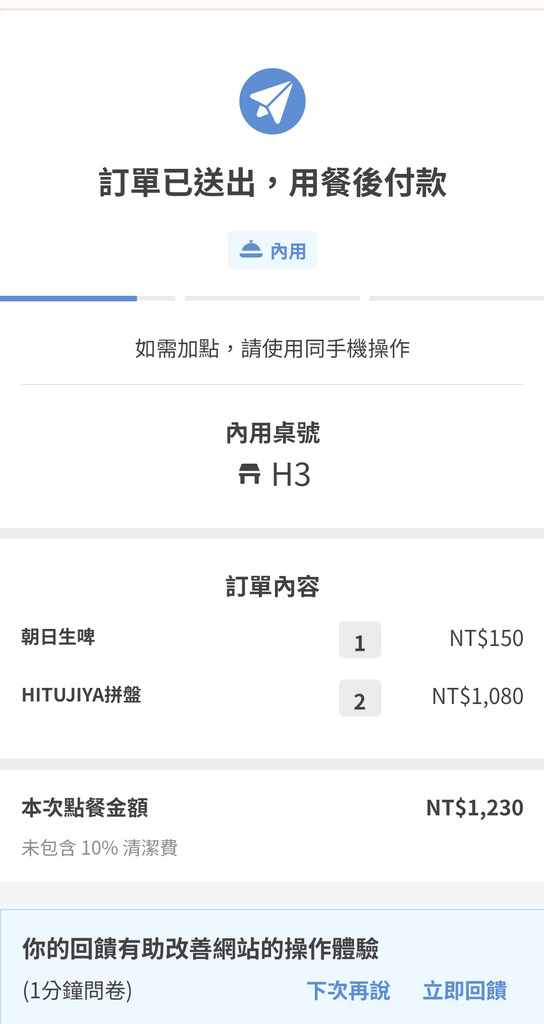Click the service bell dine-in icon
Image resolution: width=544 pixels, height=1024 pixels.
click(251, 249)
